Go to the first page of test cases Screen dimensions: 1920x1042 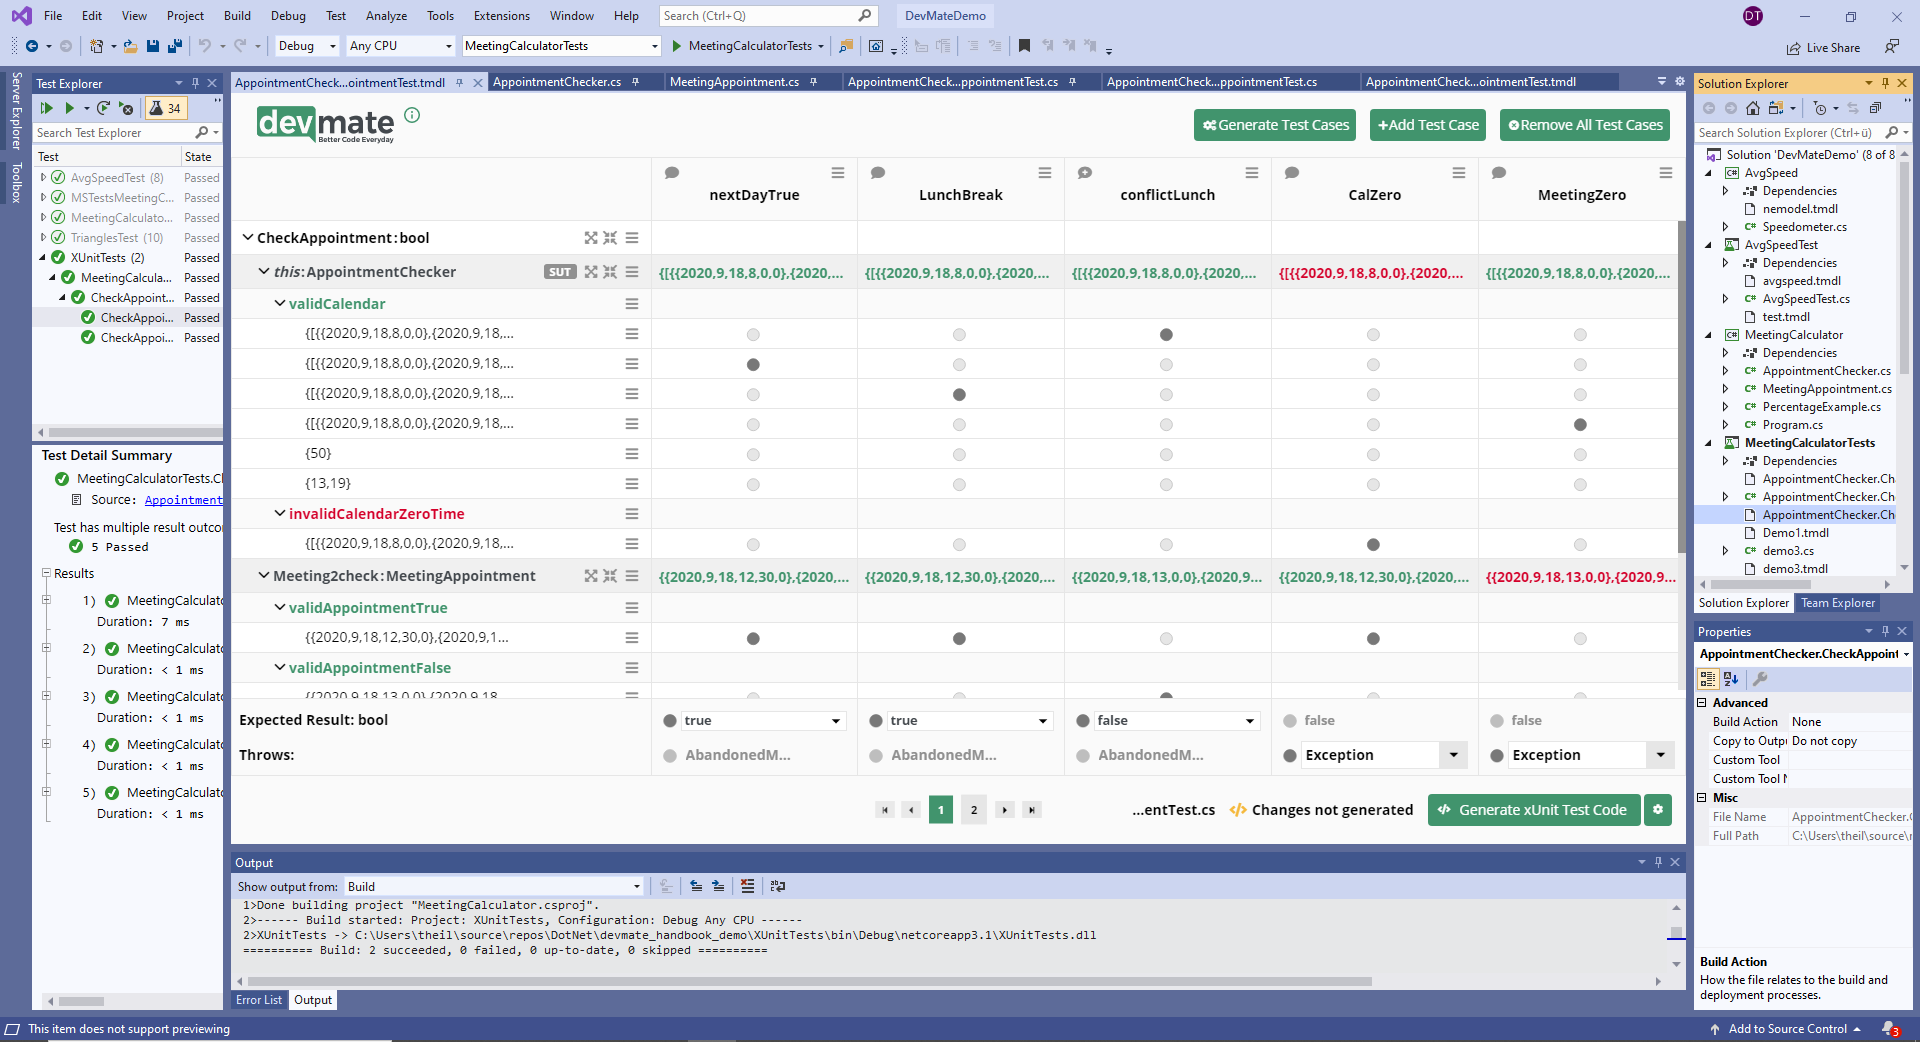tap(885, 810)
